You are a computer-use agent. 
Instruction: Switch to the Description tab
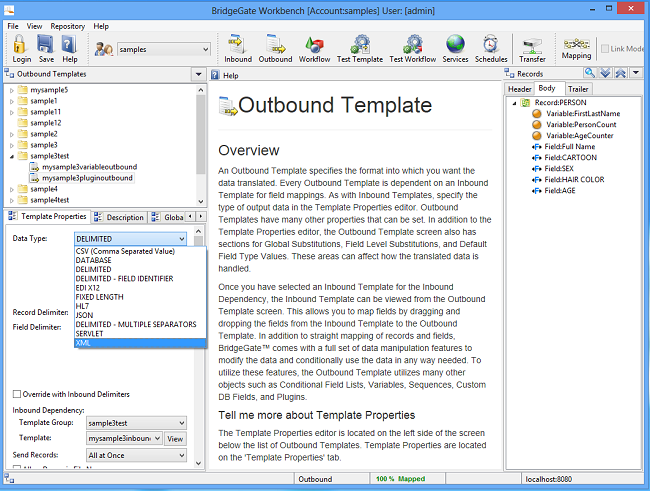coord(119,217)
